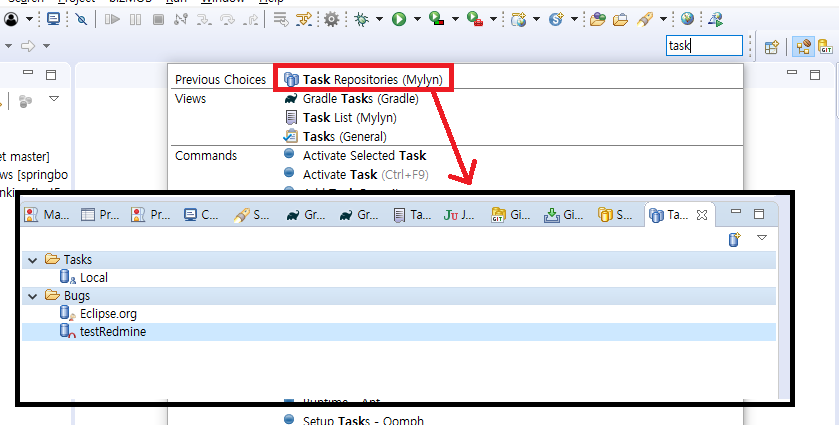Click the Quick Access field containing 'task'
839x425 pixels.
(704, 45)
